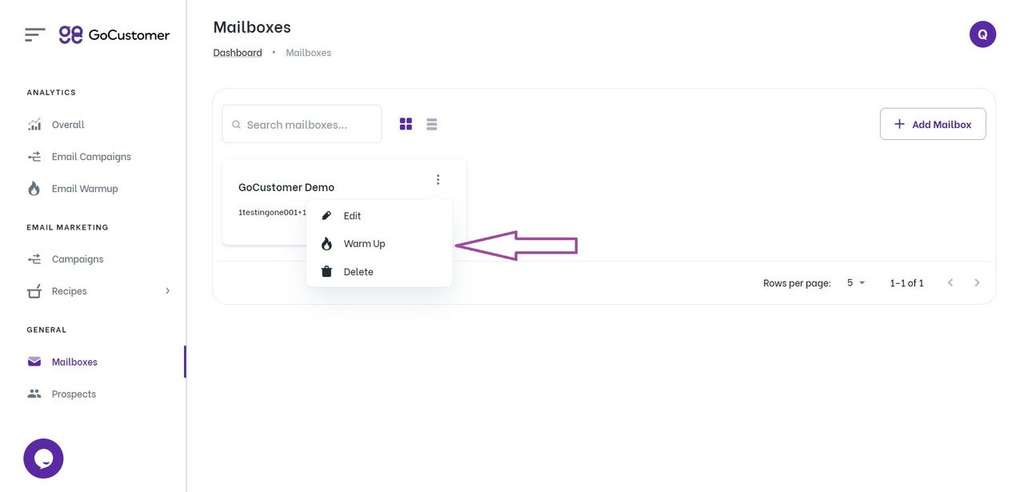Open the user avatar Q menu
The width and height of the screenshot is (1024, 492).
click(982, 34)
